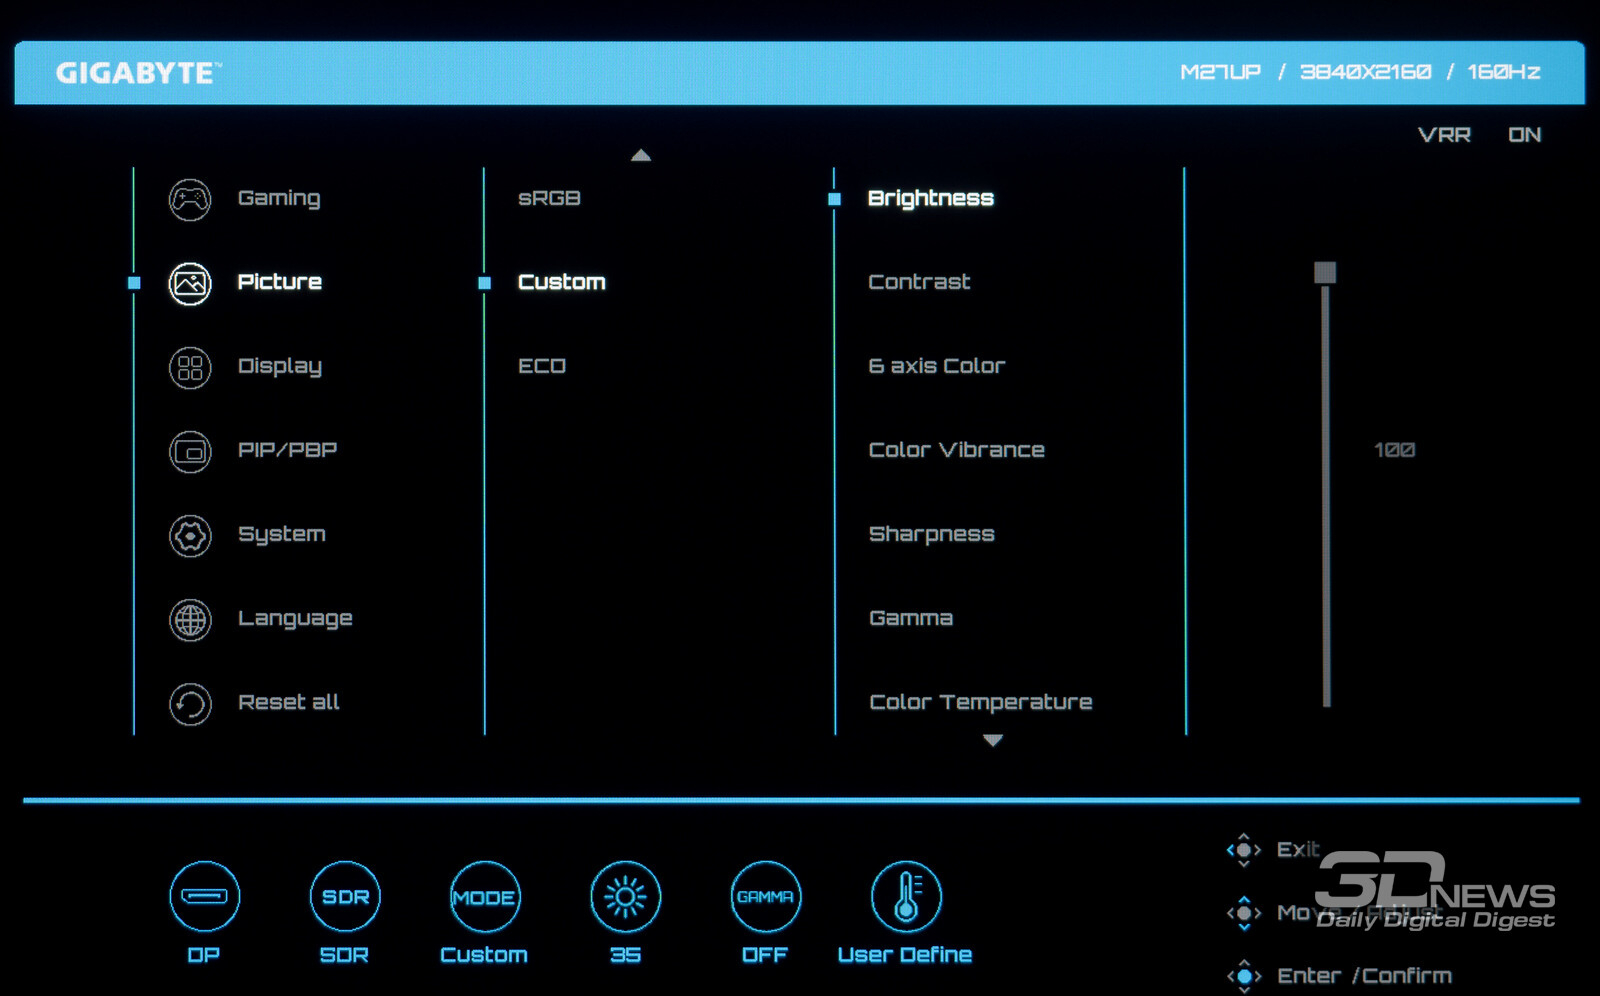Click the Picture menu icon
The height and width of the screenshot is (996, 1600).
[190, 283]
